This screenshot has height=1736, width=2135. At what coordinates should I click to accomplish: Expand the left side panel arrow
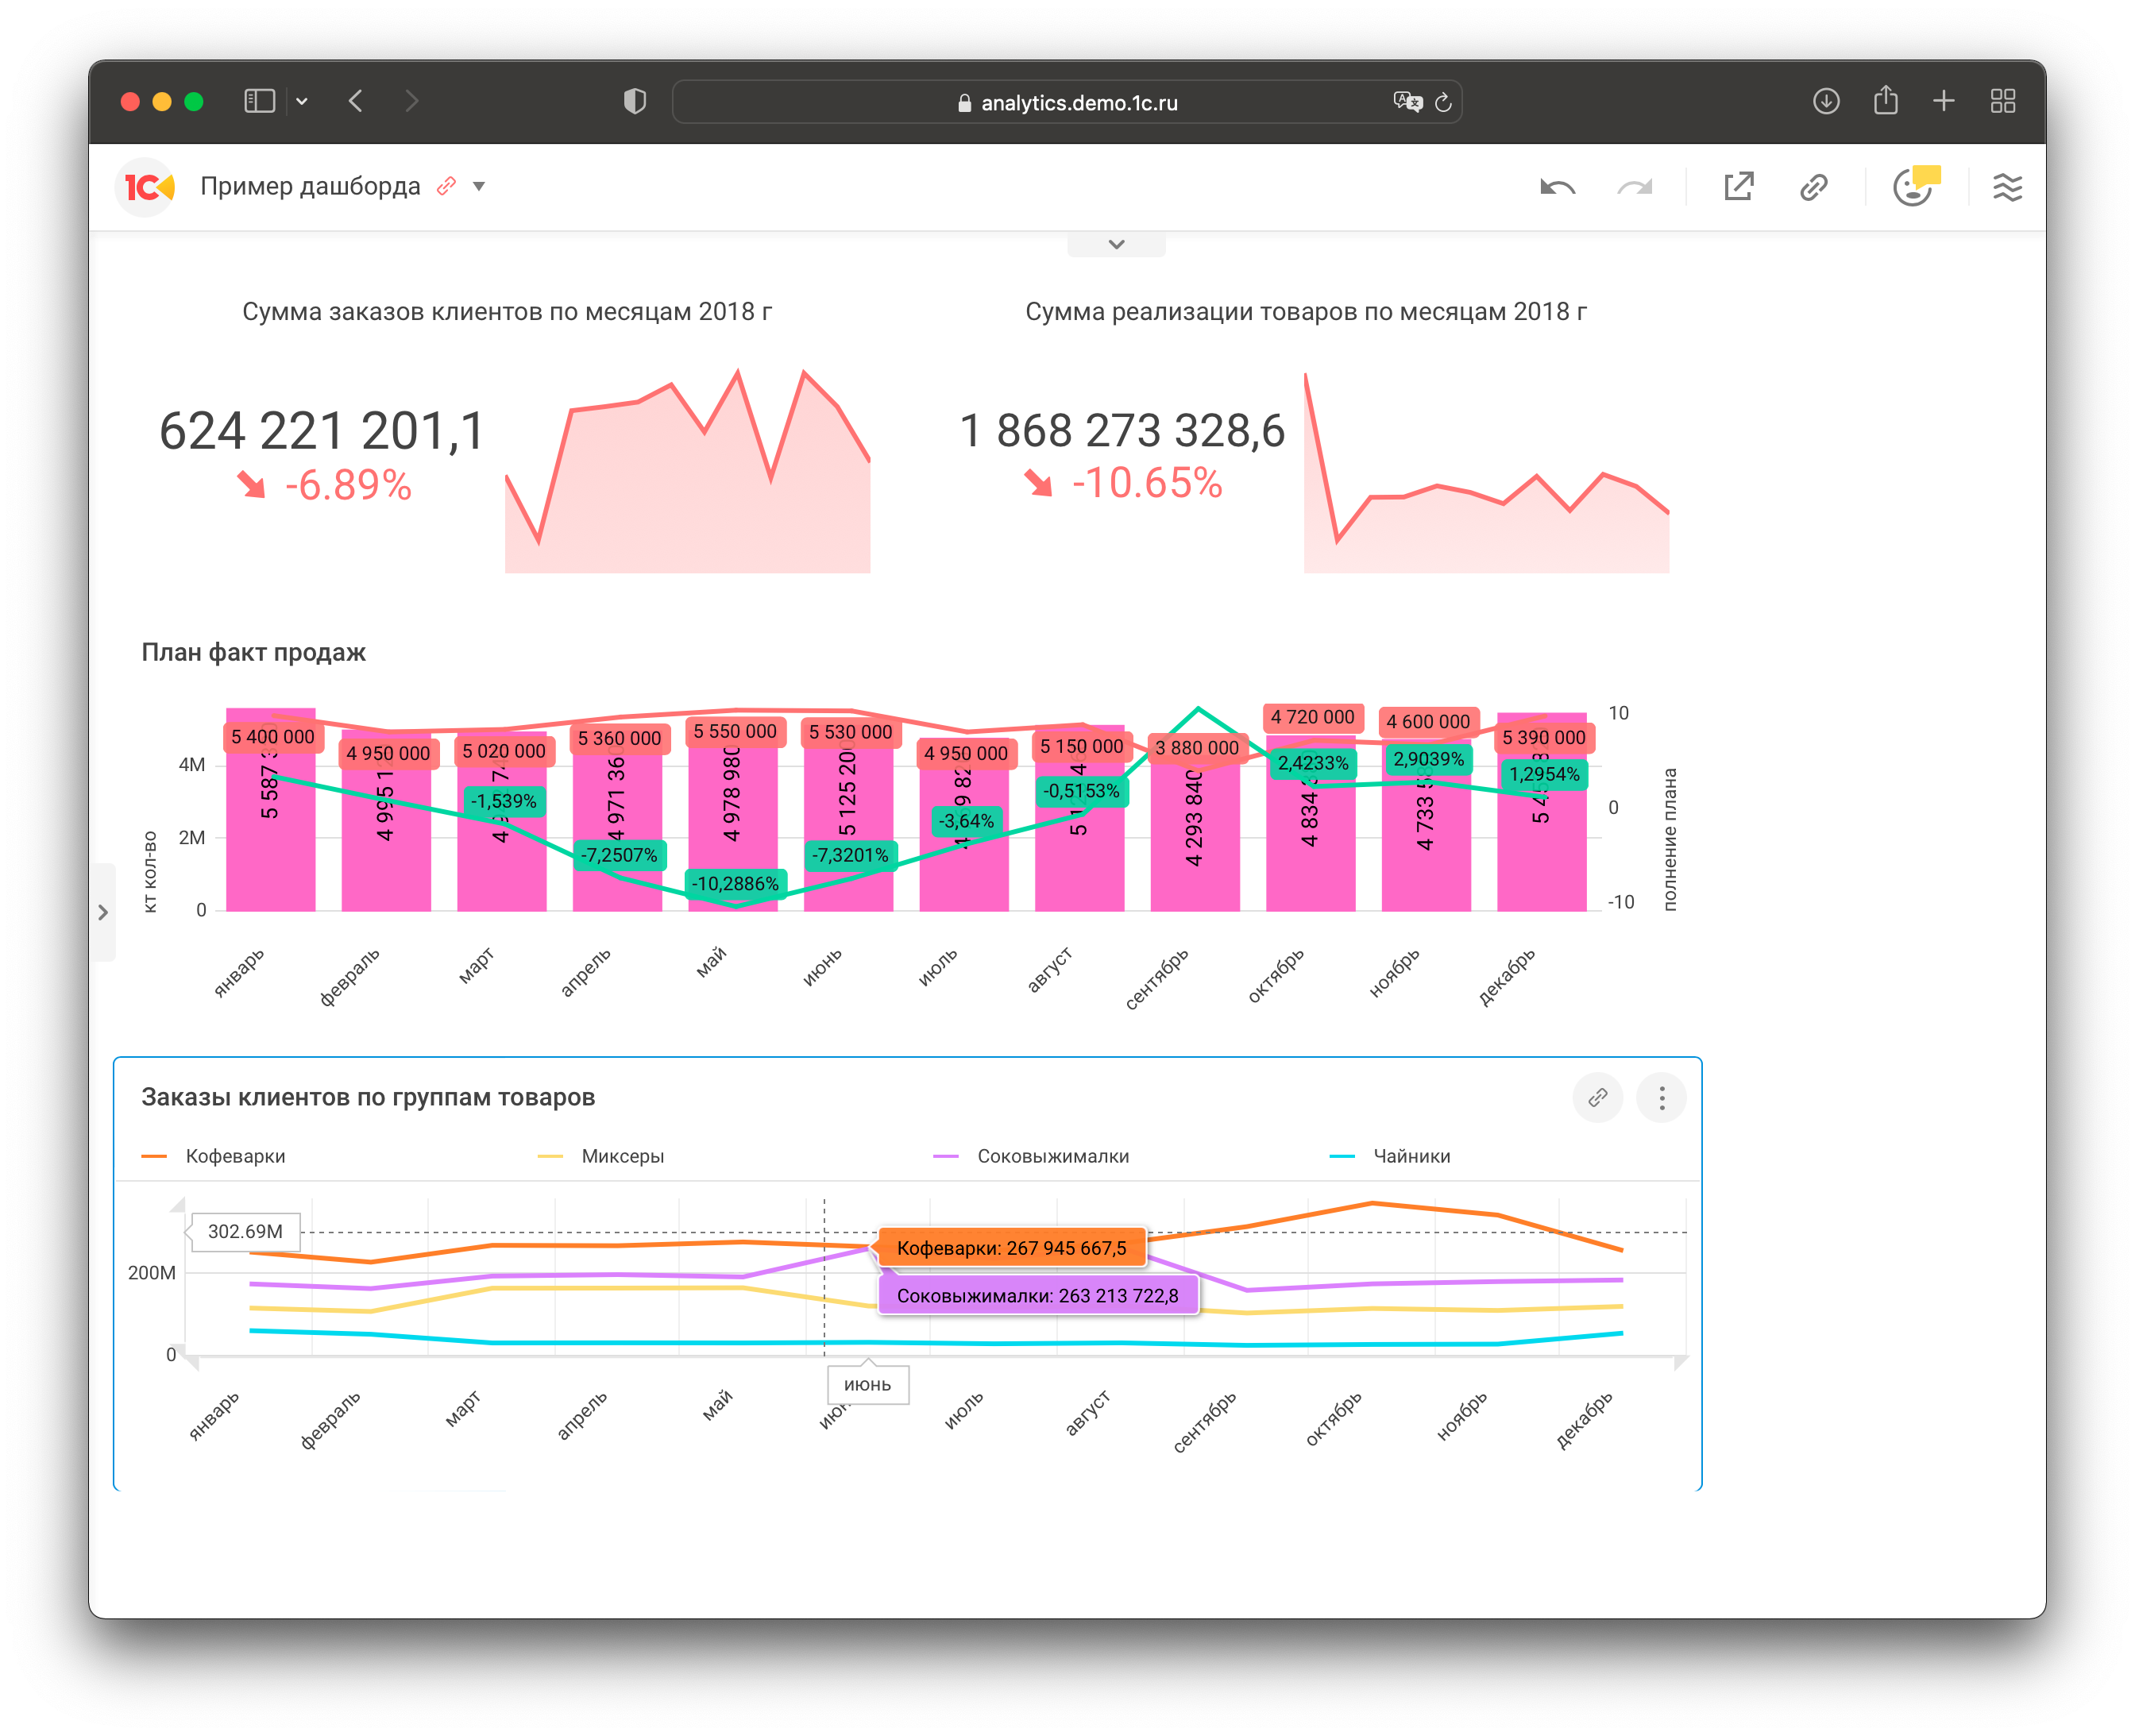[103, 912]
